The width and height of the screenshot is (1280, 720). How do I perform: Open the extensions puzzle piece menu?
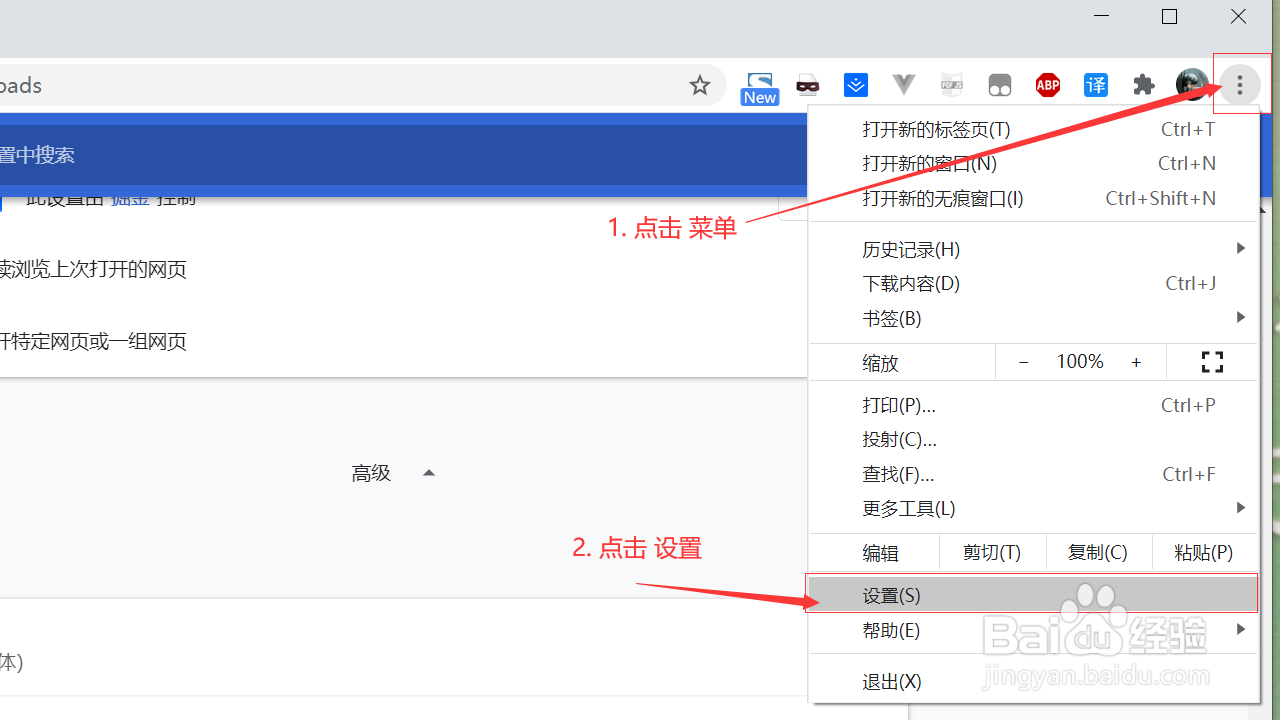tap(1143, 85)
